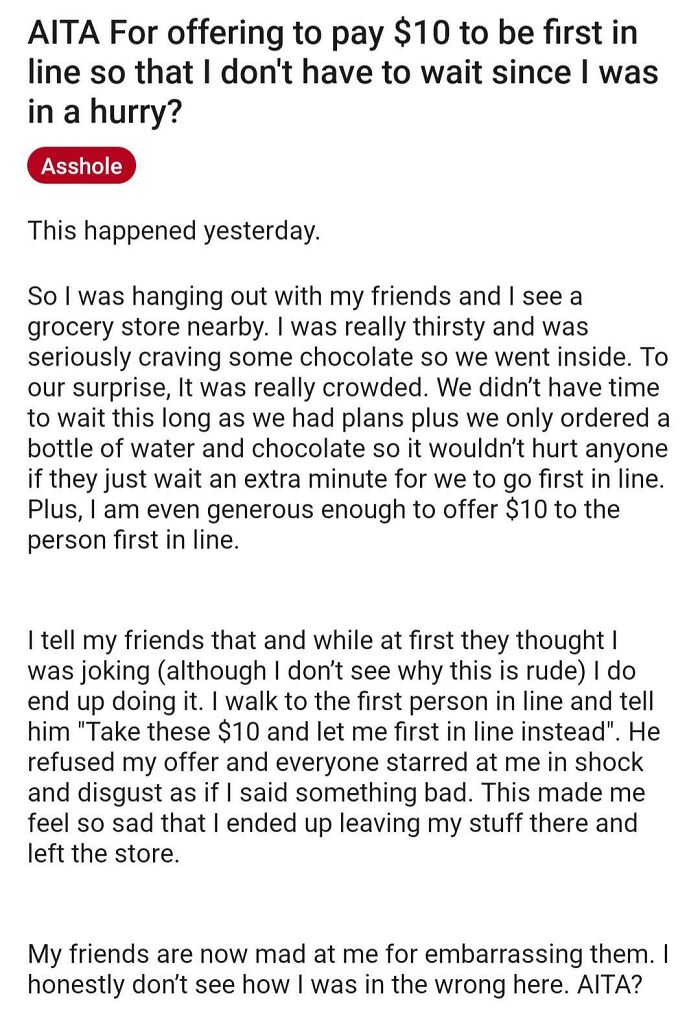Click the line "person first in line."
The width and height of the screenshot is (700, 1016).
(134, 540)
